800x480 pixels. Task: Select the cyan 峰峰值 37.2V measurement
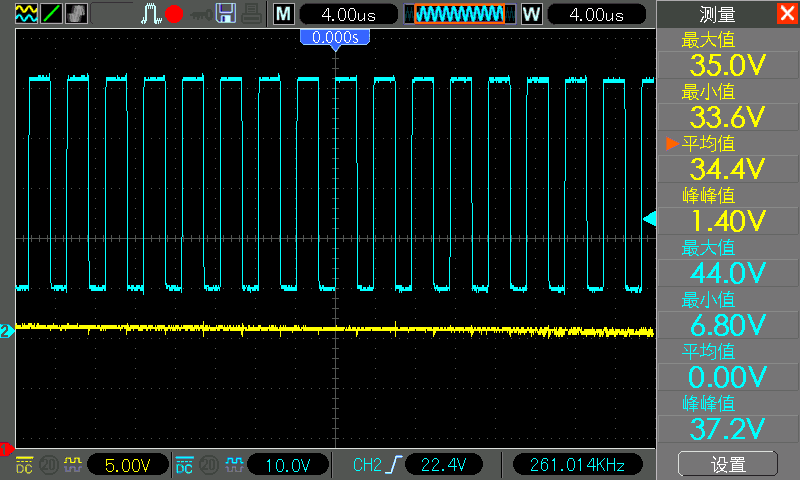click(x=728, y=418)
